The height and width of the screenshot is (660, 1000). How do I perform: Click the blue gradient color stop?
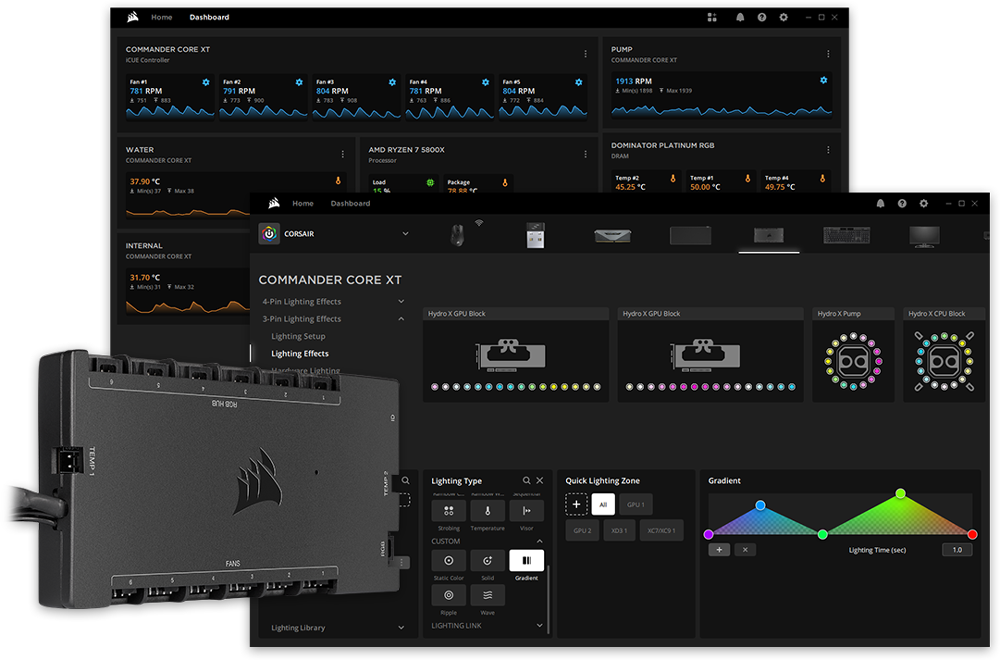point(760,505)
